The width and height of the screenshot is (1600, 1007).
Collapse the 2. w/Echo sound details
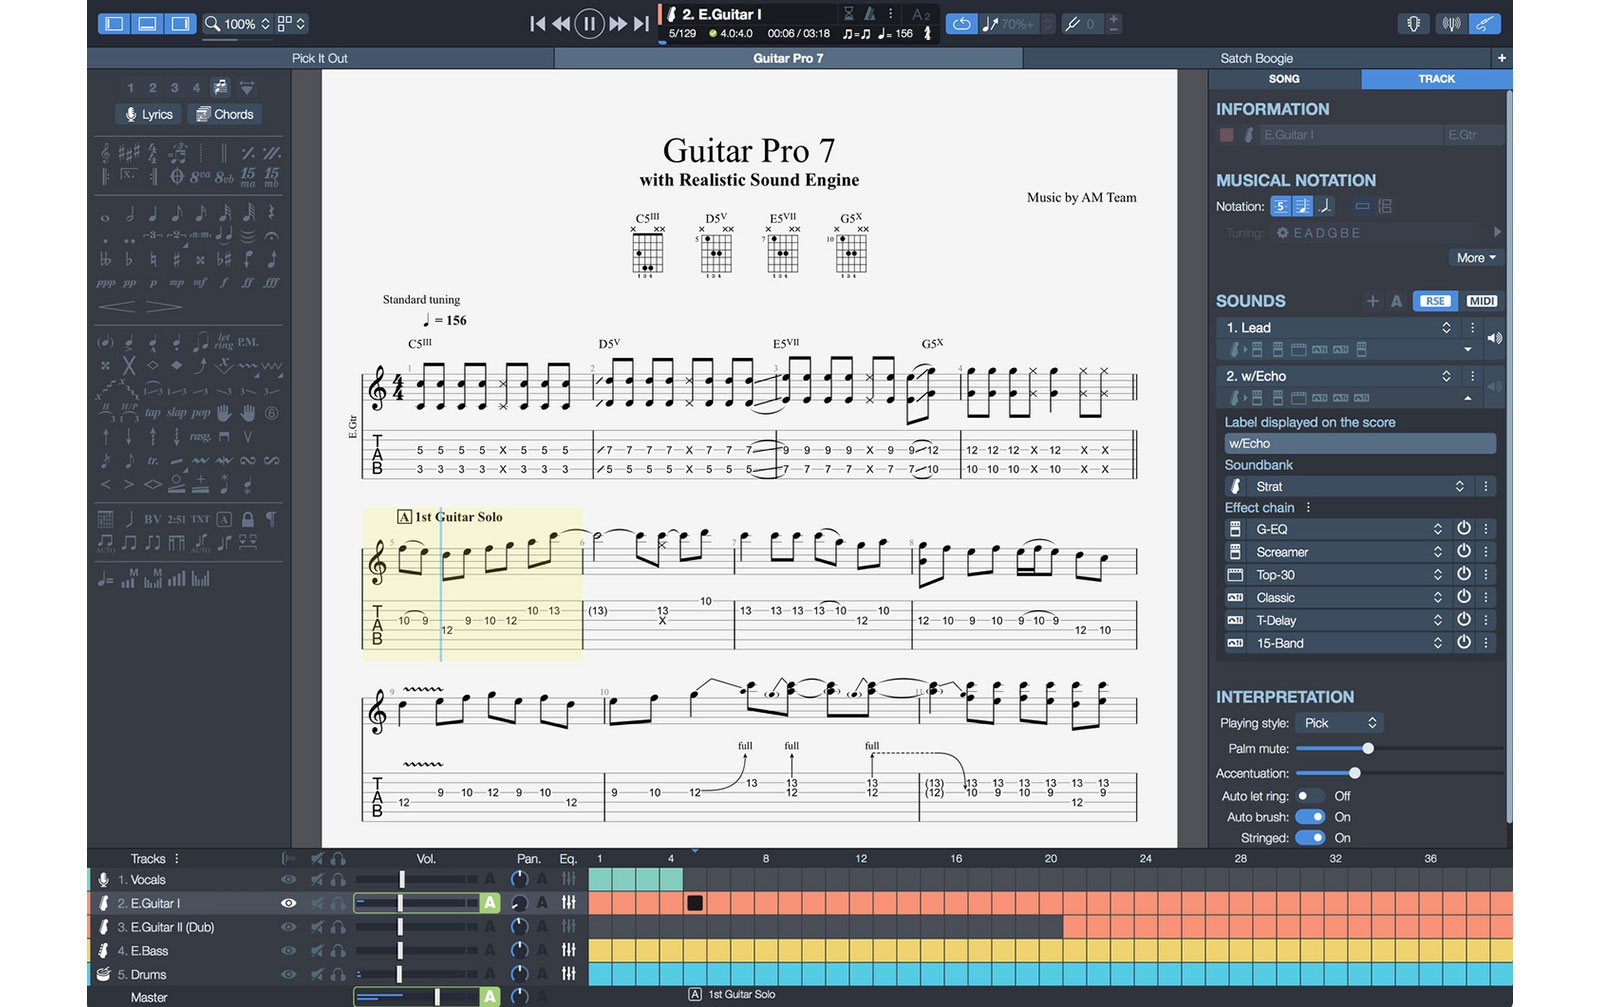pyautogui.click(x=1467, y=398)
